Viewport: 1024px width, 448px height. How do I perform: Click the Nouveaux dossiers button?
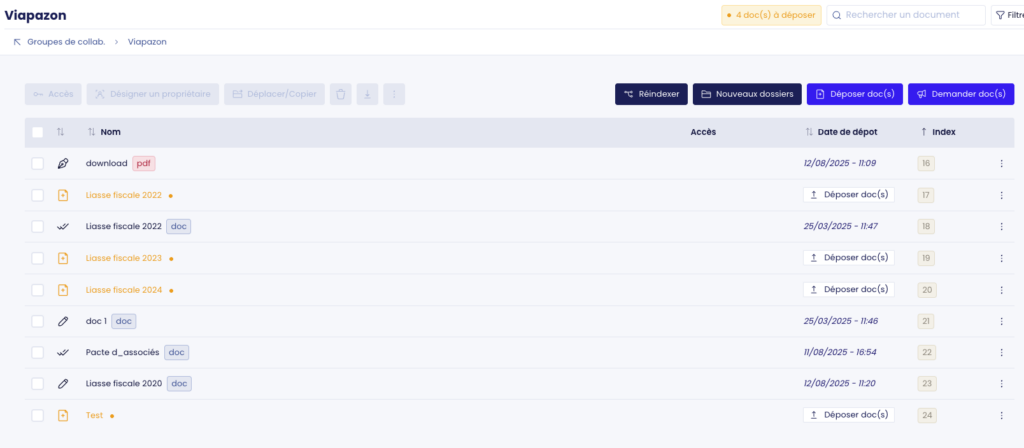[x=747, y=94]
